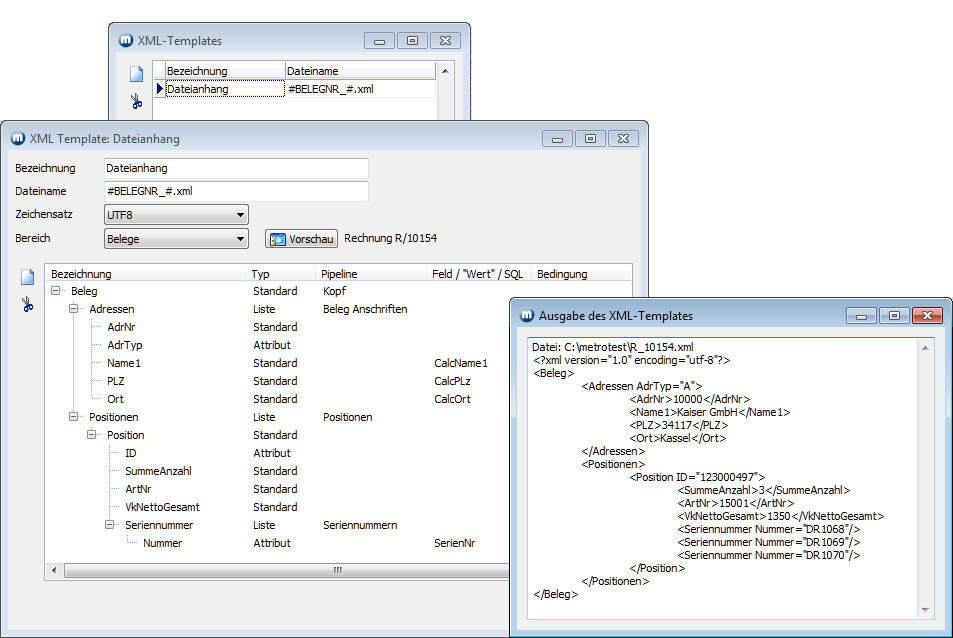Click Vorschau preview button

(301, 239)
